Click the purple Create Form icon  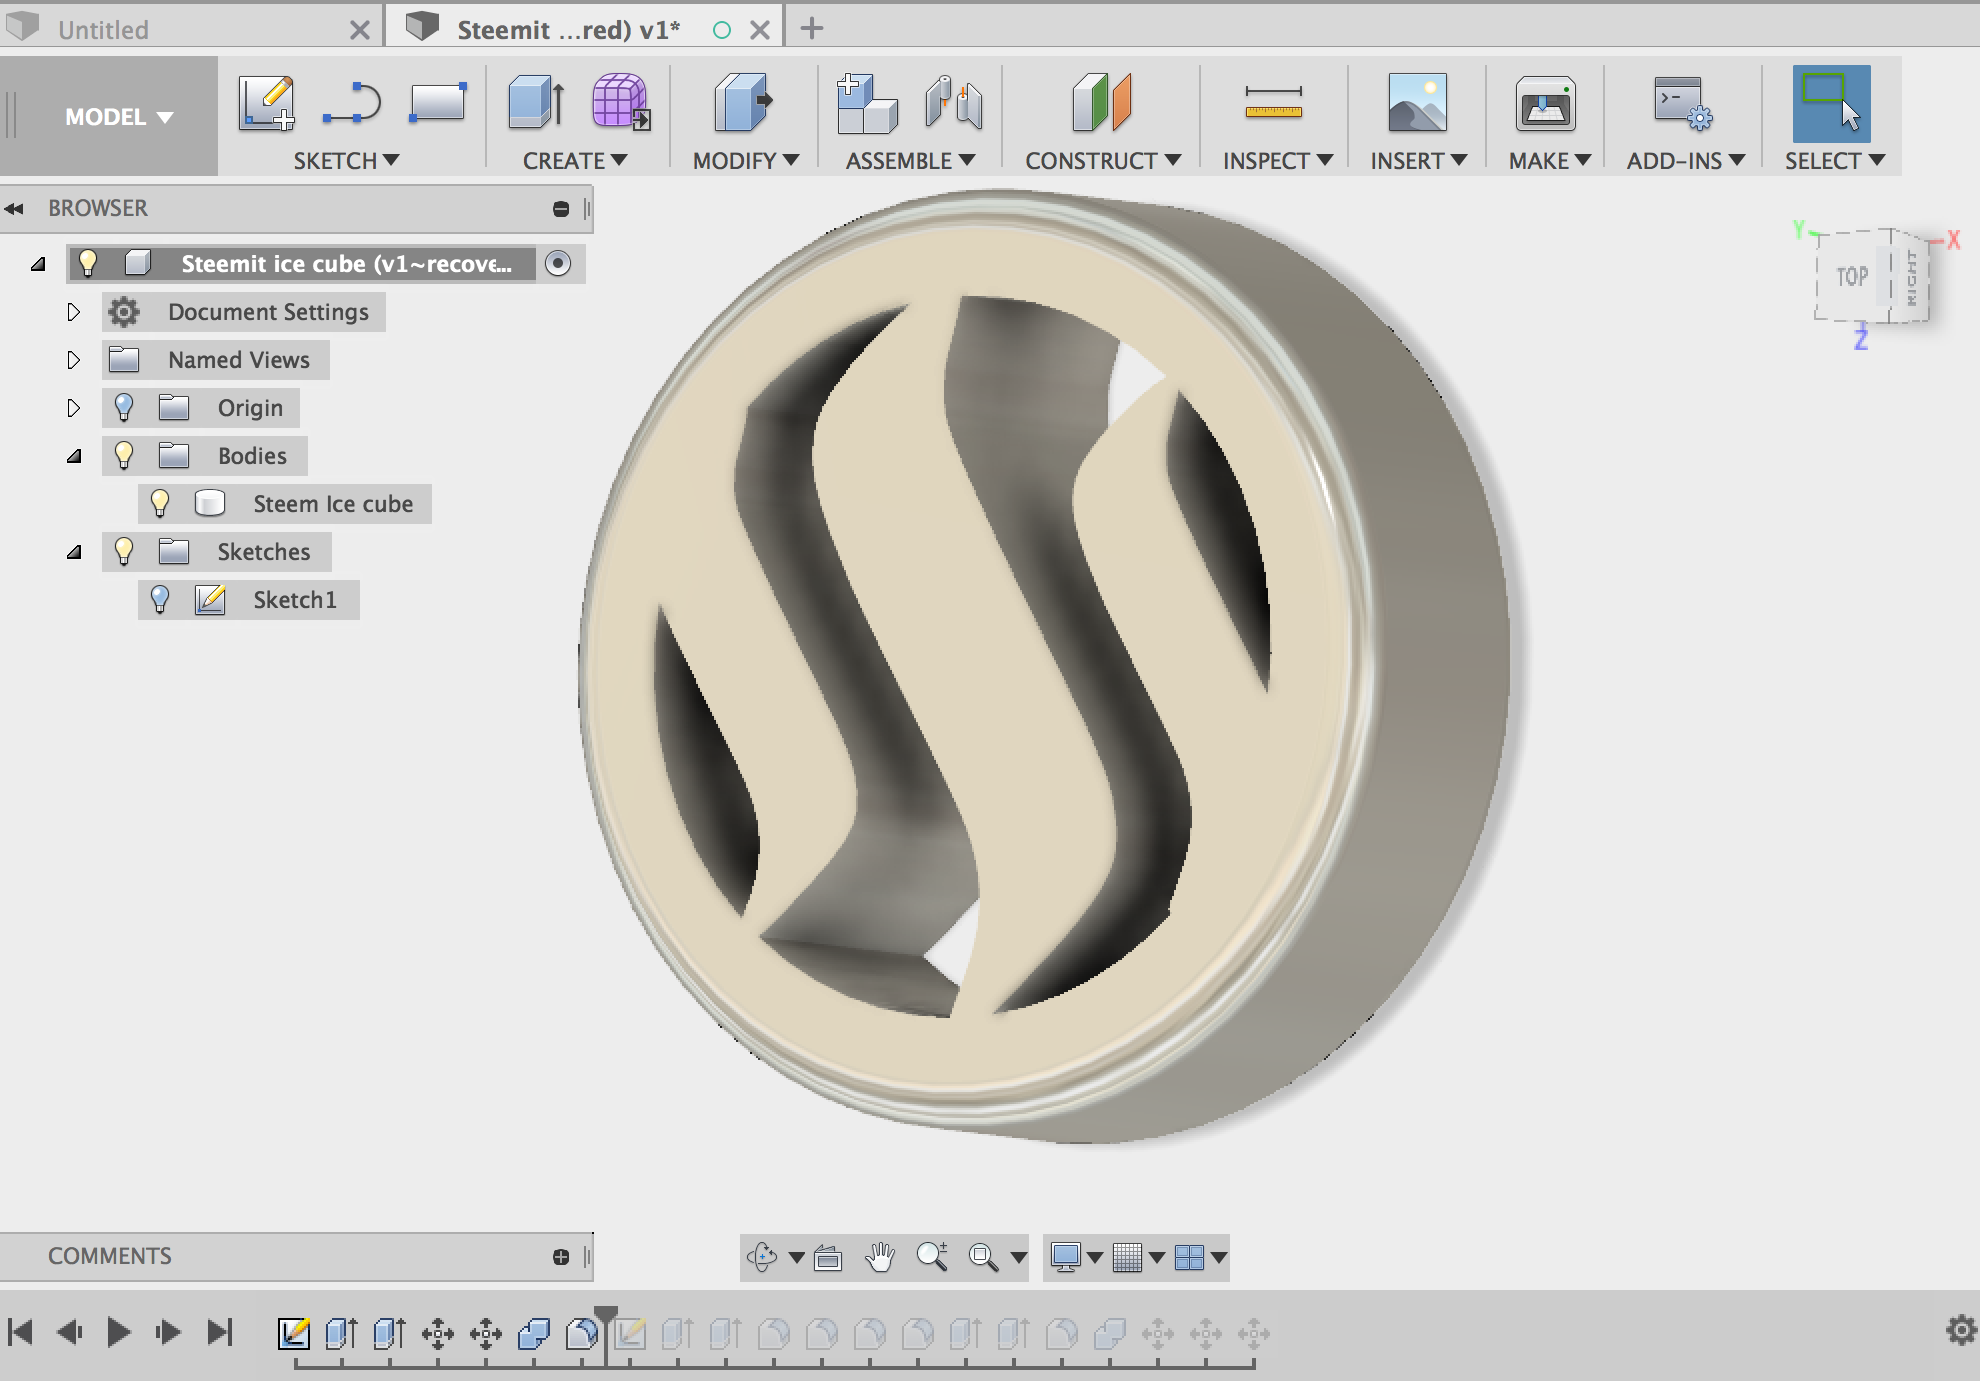point(620,102)
